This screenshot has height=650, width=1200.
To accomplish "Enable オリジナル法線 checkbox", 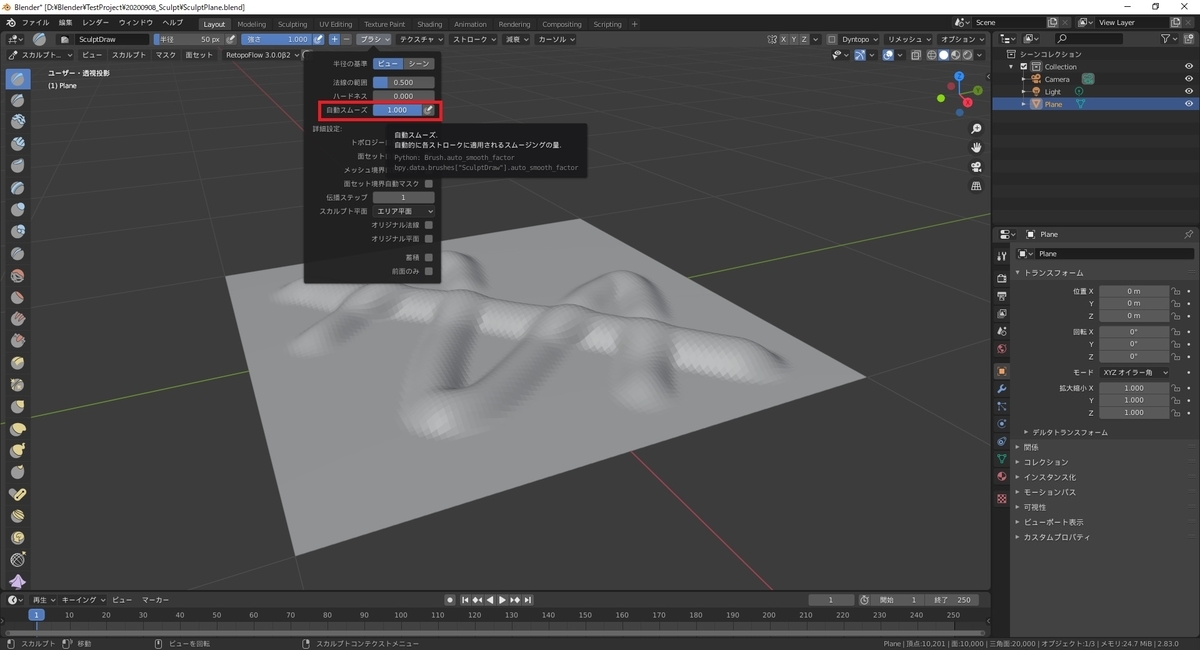I will [x=429, y=225].
